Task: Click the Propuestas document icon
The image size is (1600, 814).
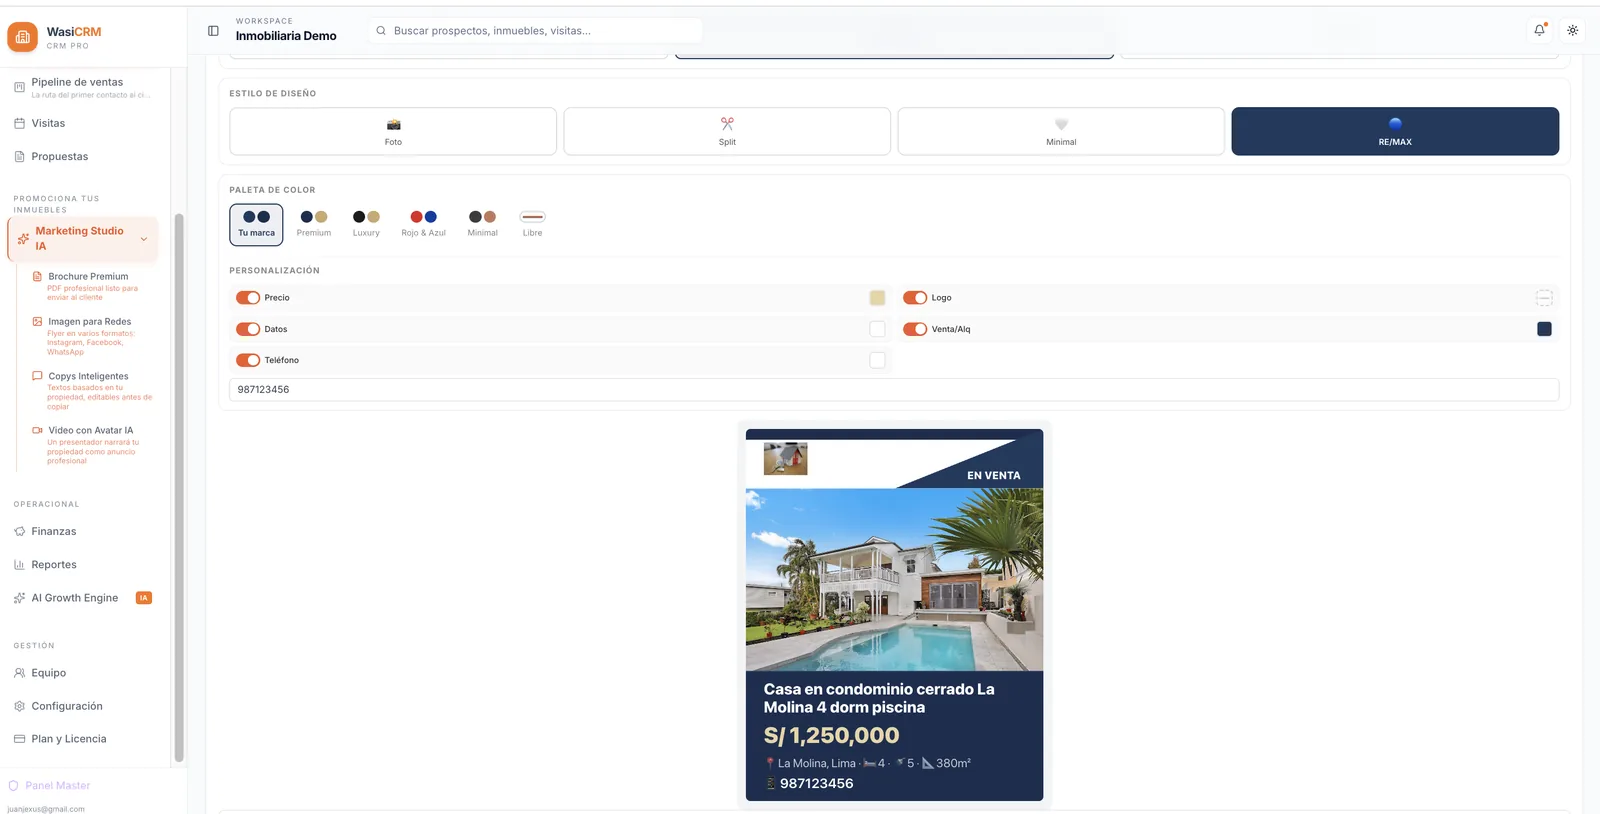Action: tap(19, 156)
